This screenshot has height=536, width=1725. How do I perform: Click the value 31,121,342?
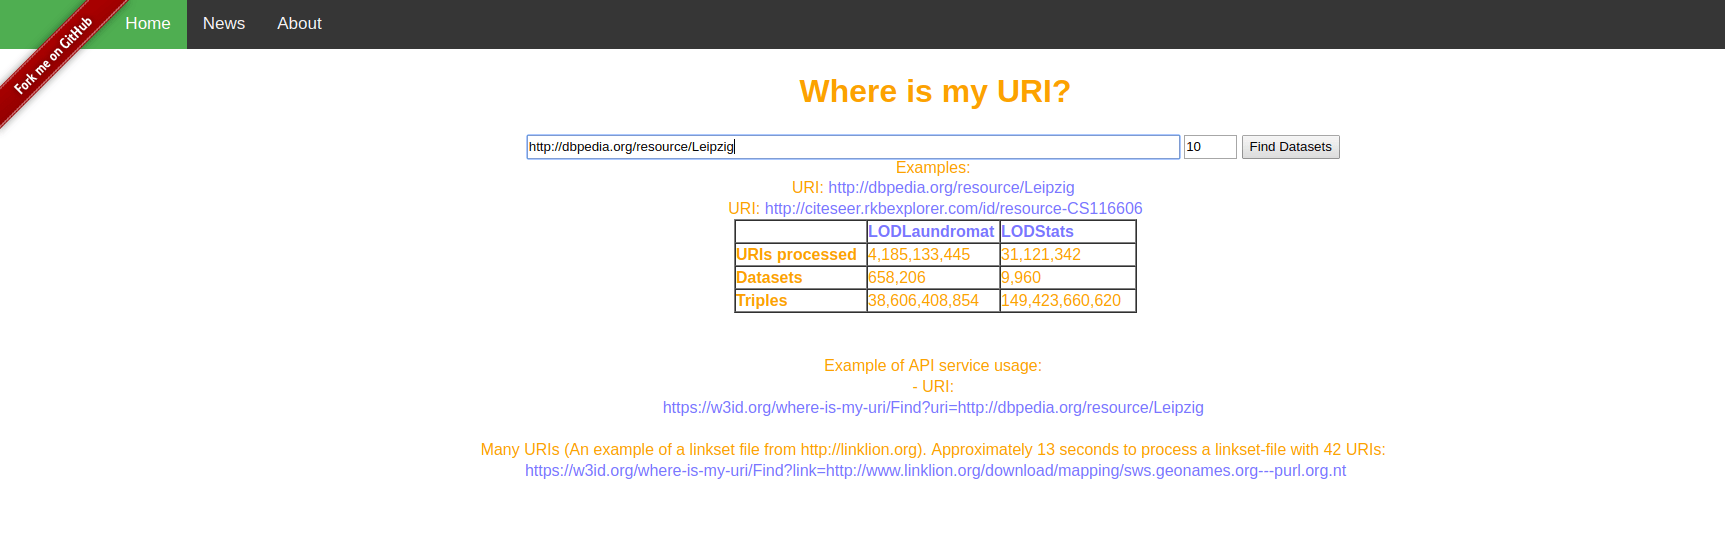click(1041, 255)
